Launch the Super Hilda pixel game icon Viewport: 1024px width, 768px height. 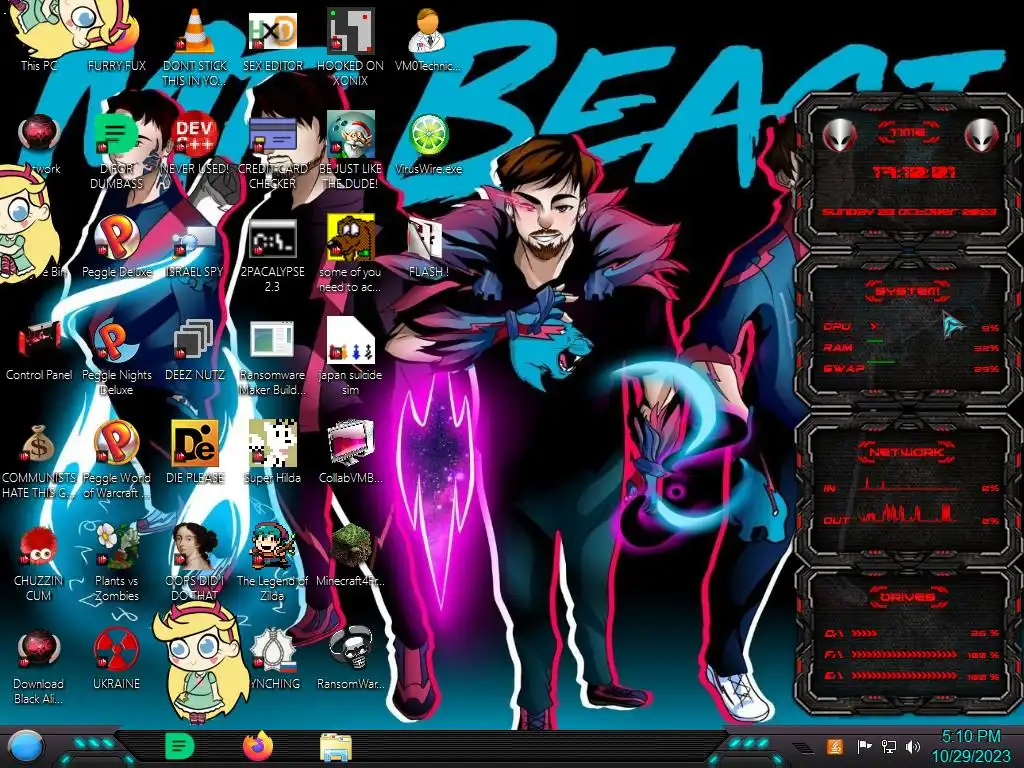coord(272,453)
